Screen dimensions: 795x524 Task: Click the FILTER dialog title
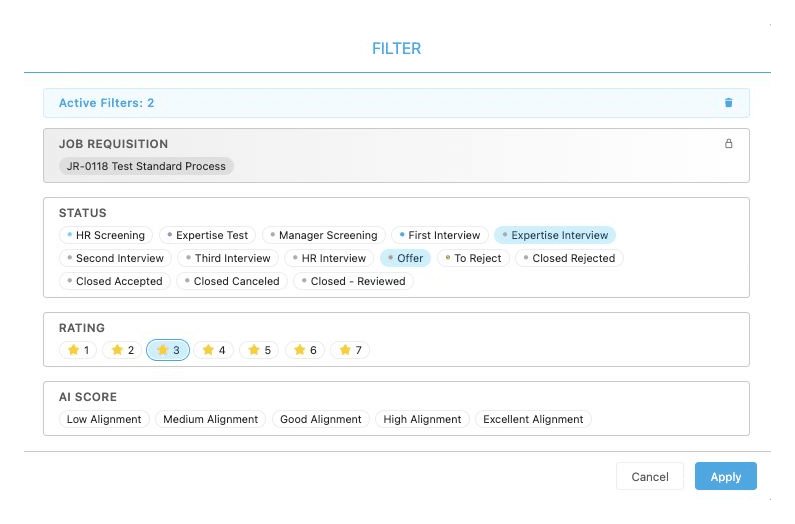(x=396, y=49)
